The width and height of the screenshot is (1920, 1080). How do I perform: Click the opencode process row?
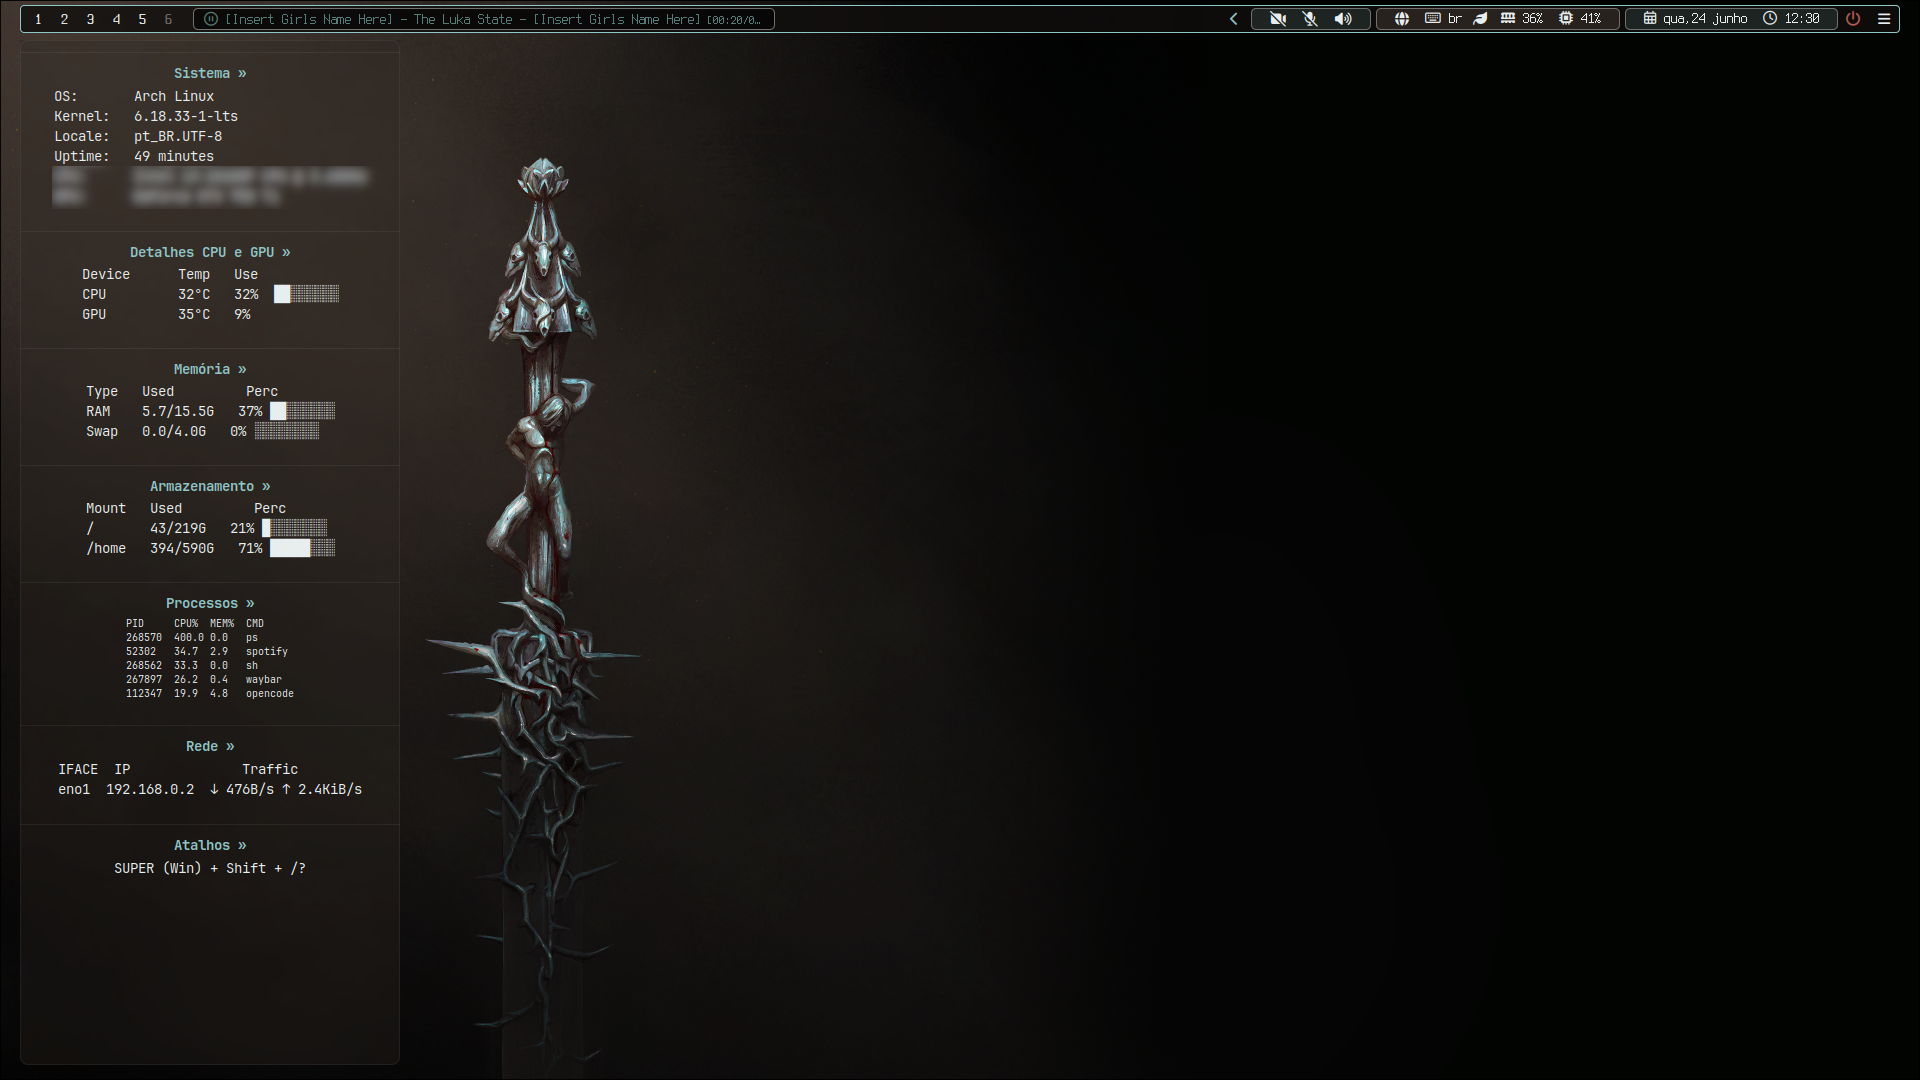210,693
